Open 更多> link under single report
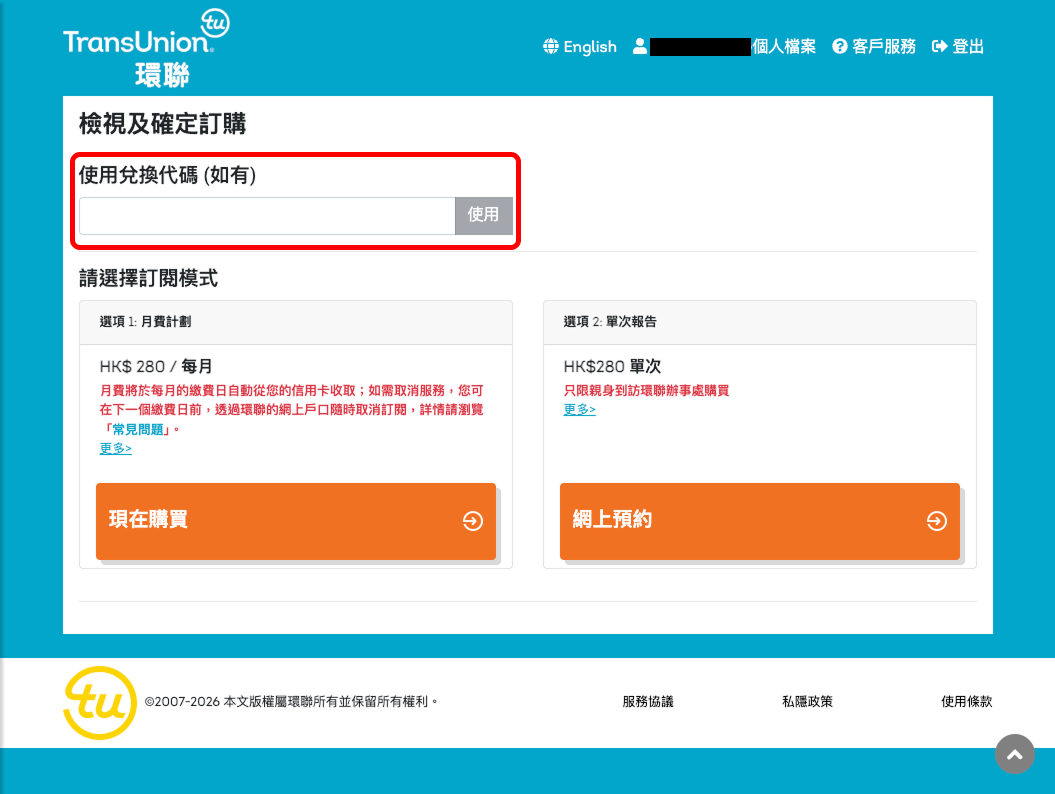Screen dimensions: 1055x794 point(579,409)
